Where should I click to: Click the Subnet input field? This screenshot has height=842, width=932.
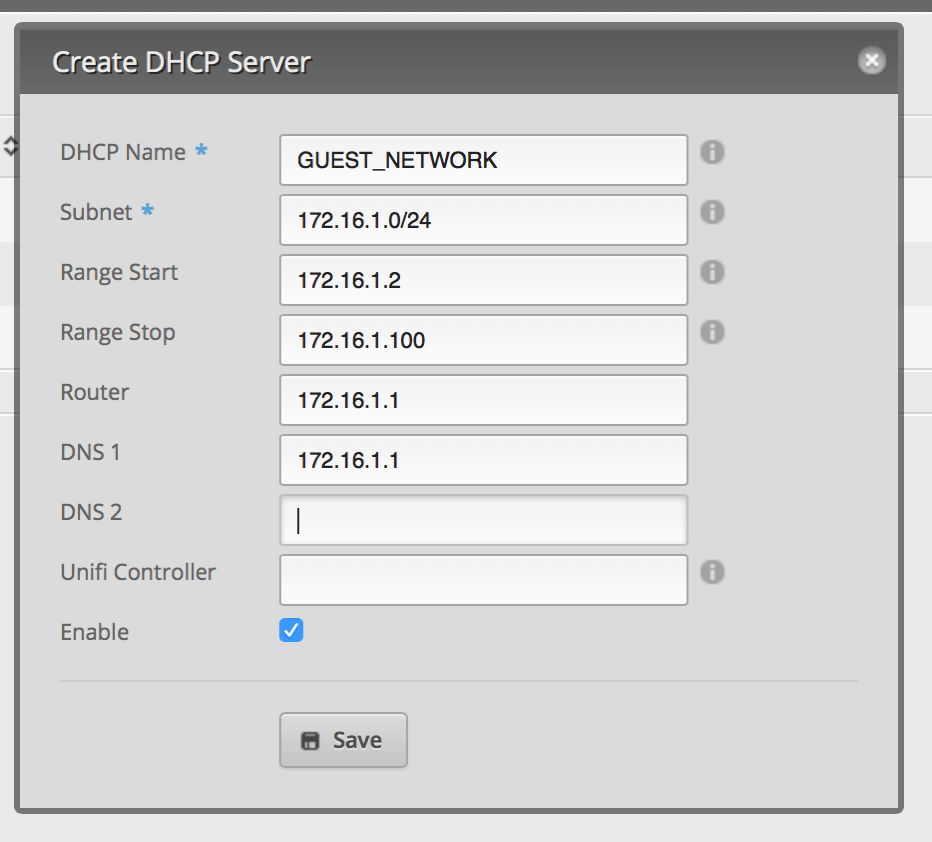click(x=484, y=220)
